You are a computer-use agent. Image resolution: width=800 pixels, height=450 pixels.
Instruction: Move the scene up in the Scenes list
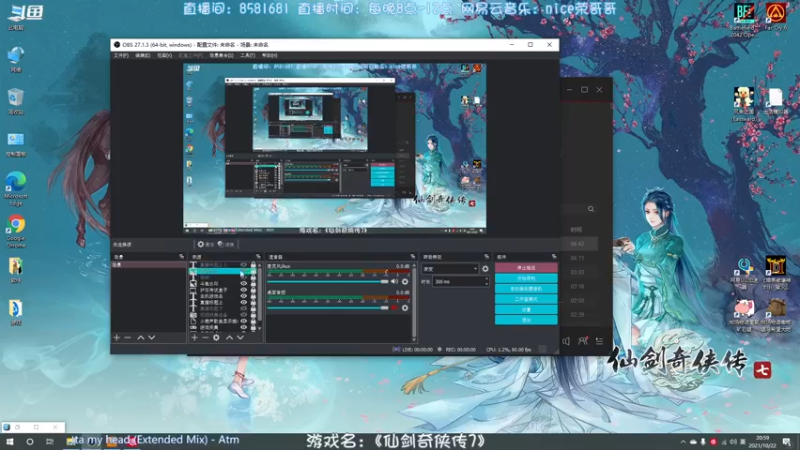tap(141, 337)
